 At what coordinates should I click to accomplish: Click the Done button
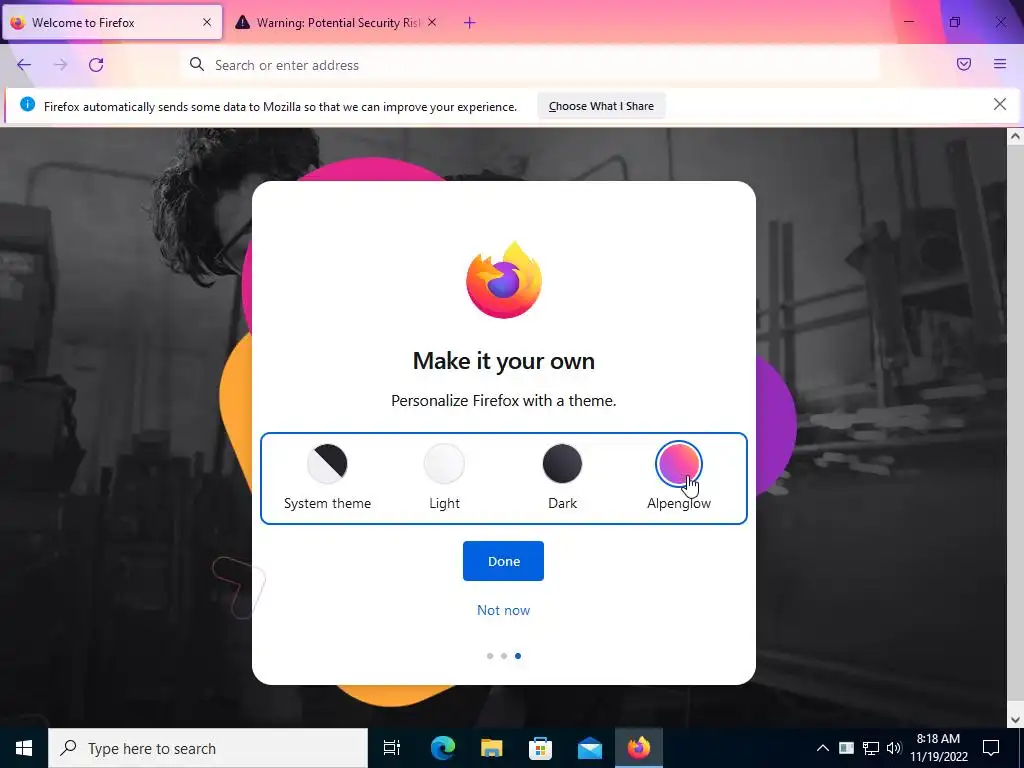click(503, 561)
